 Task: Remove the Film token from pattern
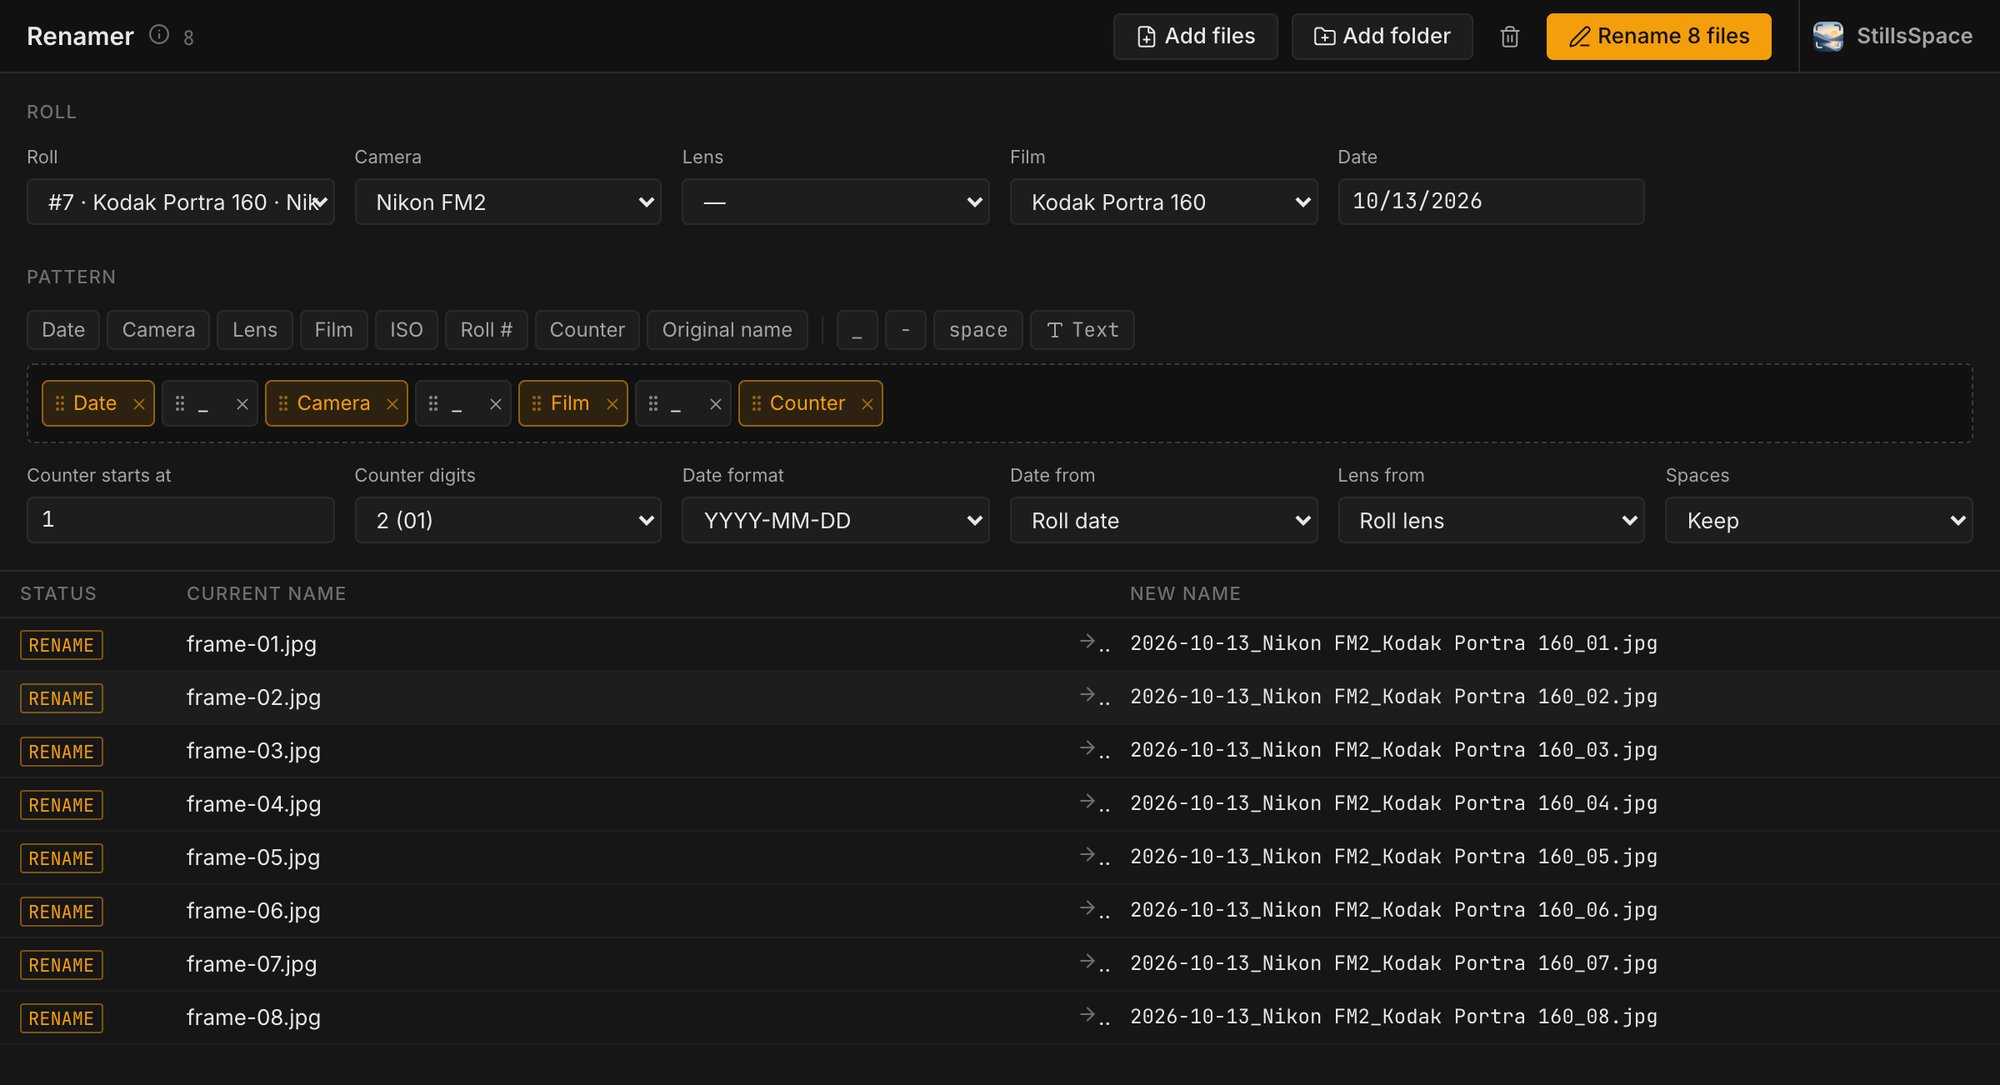coord(612,404)
